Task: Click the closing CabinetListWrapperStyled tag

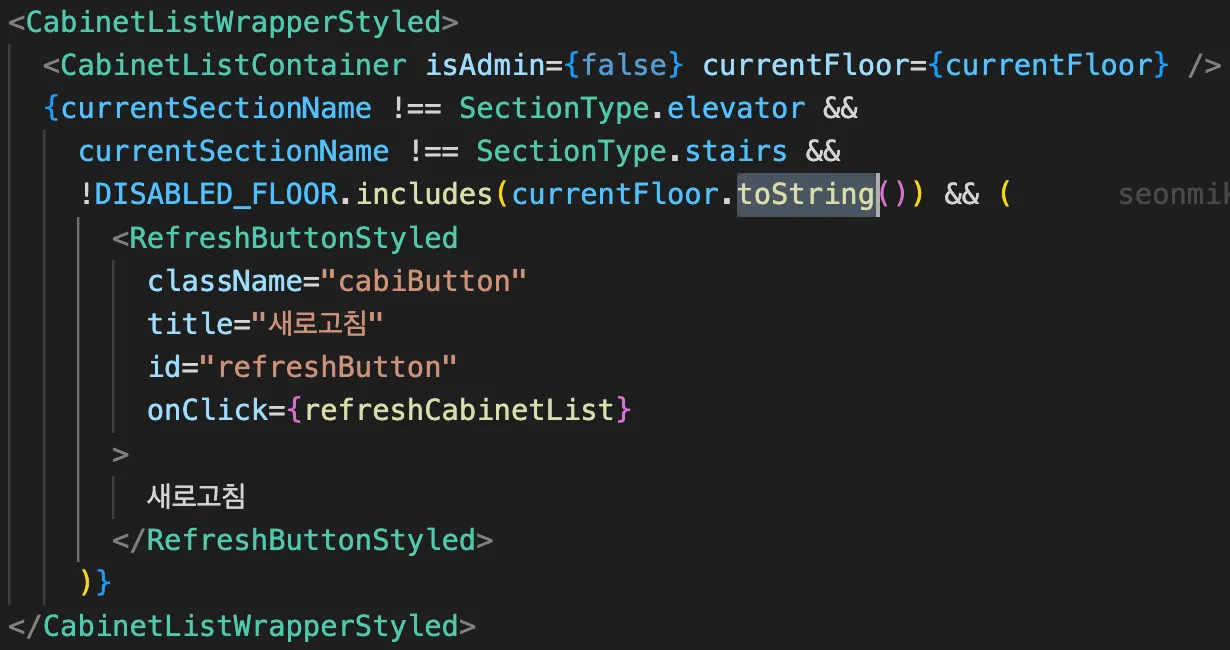Action: point(242,626)
